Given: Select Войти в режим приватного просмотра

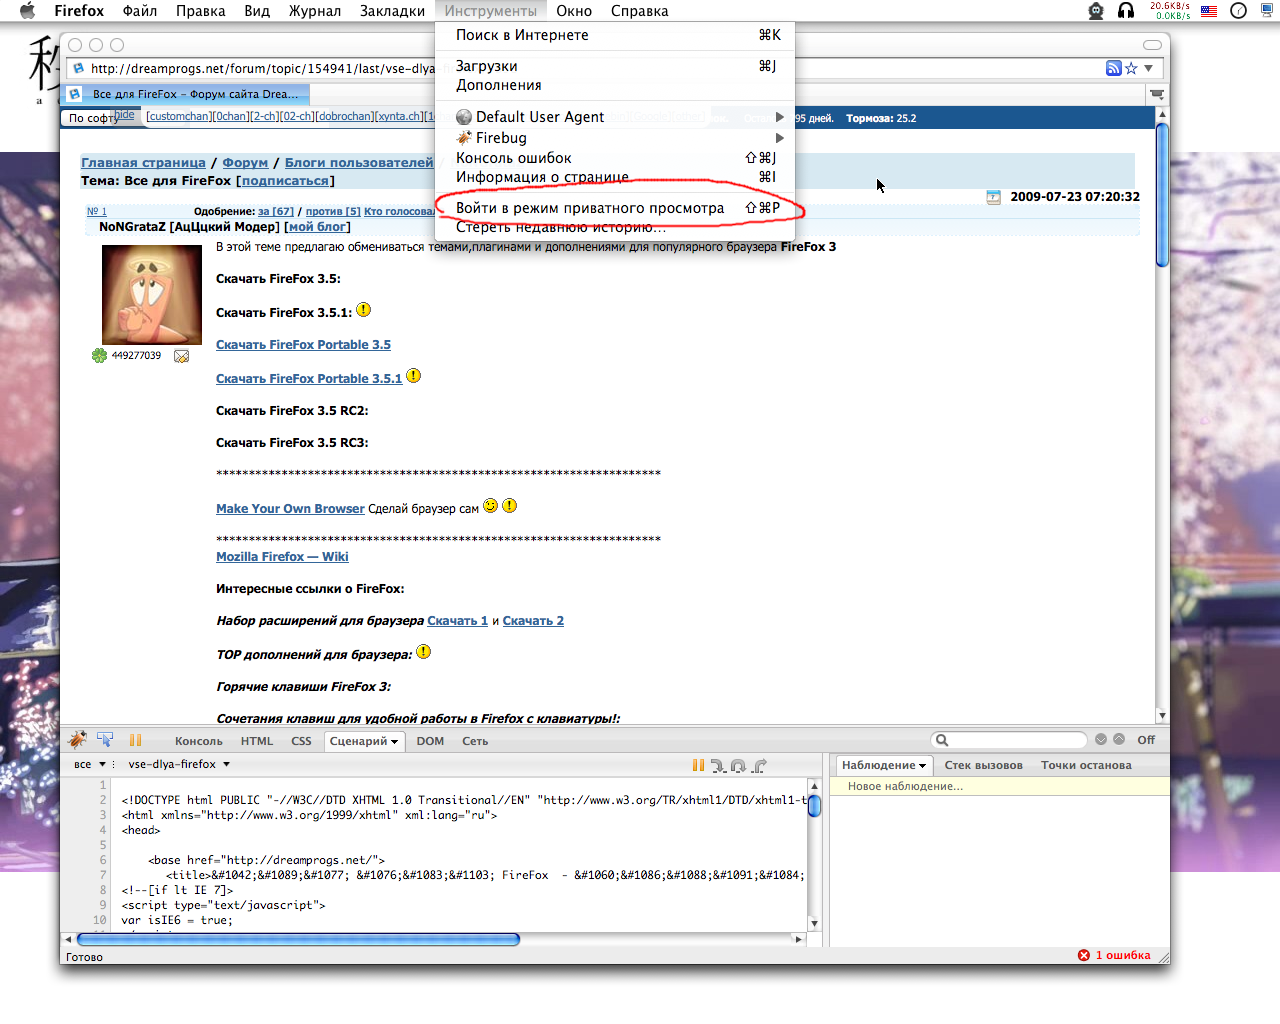Looking at the screenshot, I should pos(615,208).
